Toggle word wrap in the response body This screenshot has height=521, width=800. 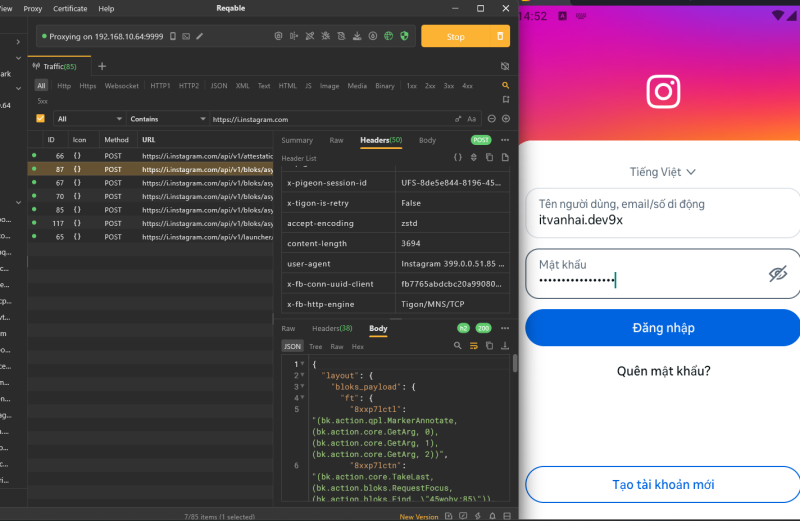point(473,346)
